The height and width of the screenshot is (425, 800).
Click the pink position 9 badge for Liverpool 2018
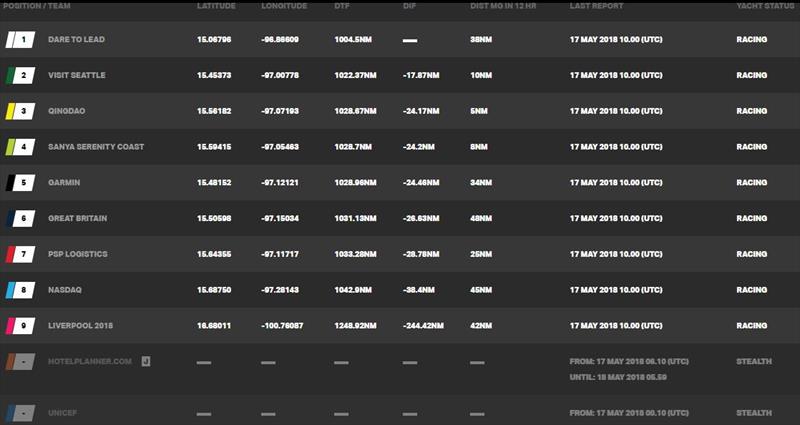click(20, 326)
